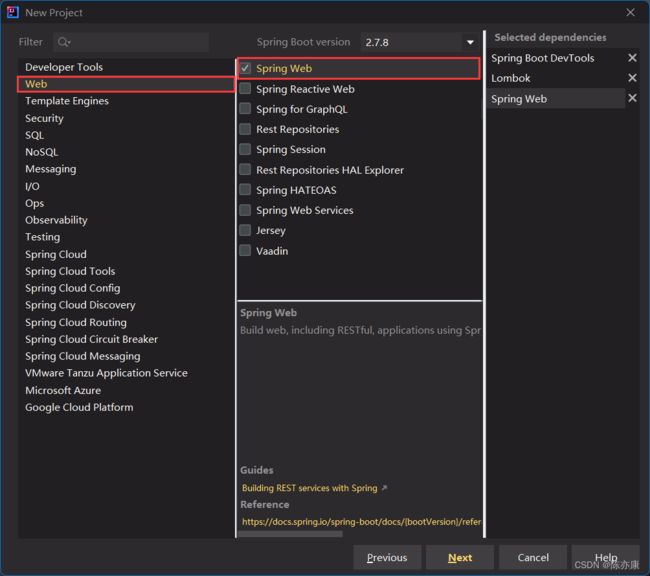Open the Messaging category
The image size is (650, 576).
(x=126, y=169)
